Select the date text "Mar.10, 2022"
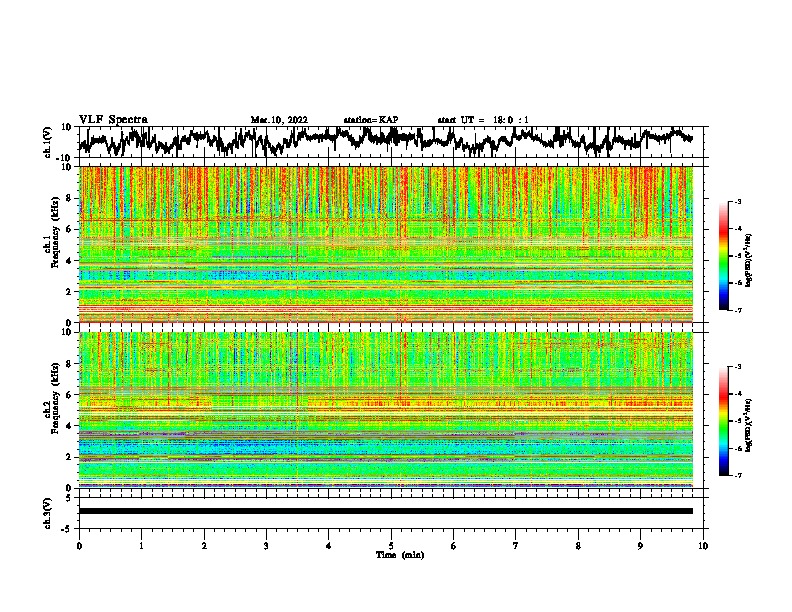792x612 pixels. pyautogui.click(x=279, y=120)
